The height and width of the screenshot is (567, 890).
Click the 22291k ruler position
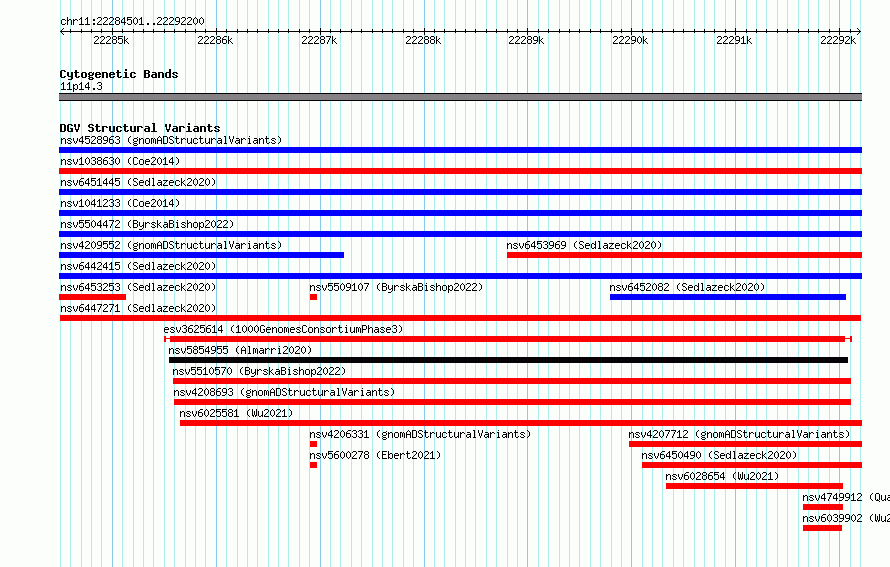click(x=734, y=40)
